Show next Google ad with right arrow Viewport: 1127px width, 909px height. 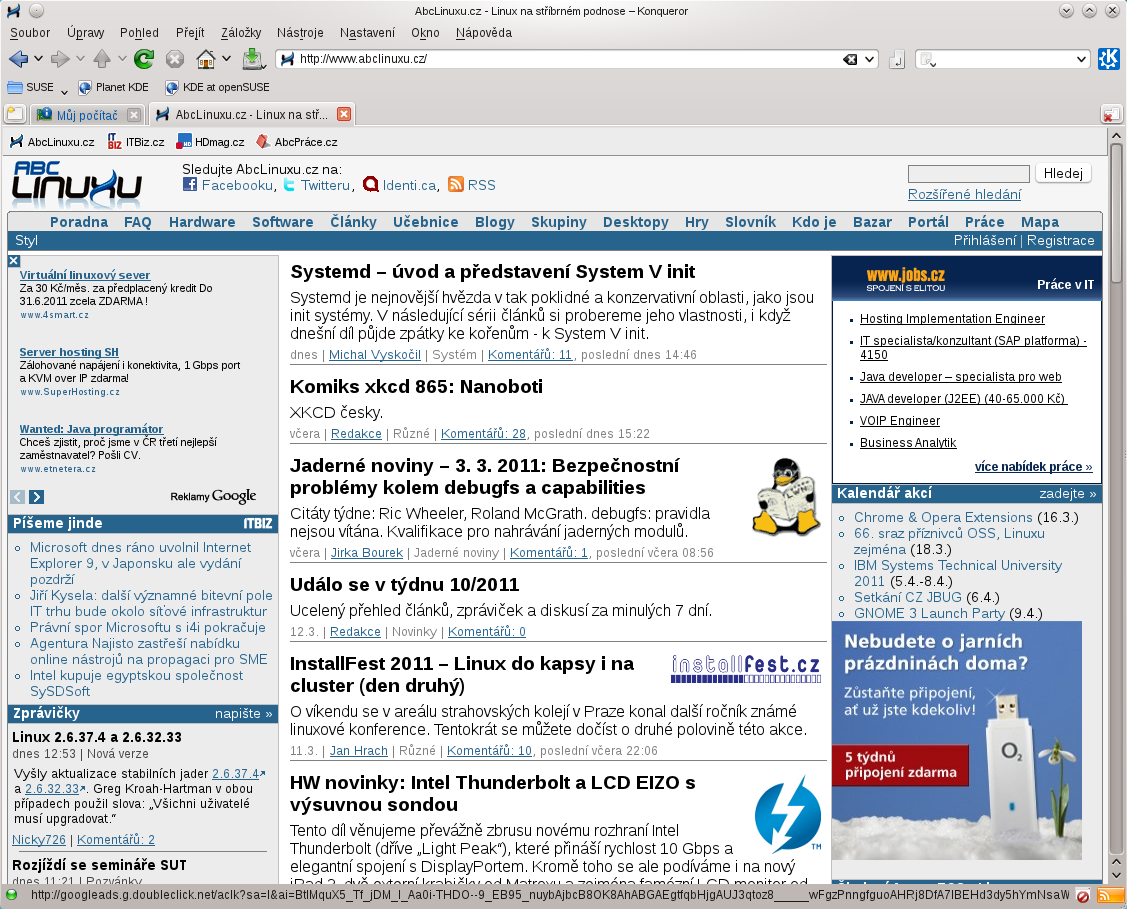click(37, 497)
